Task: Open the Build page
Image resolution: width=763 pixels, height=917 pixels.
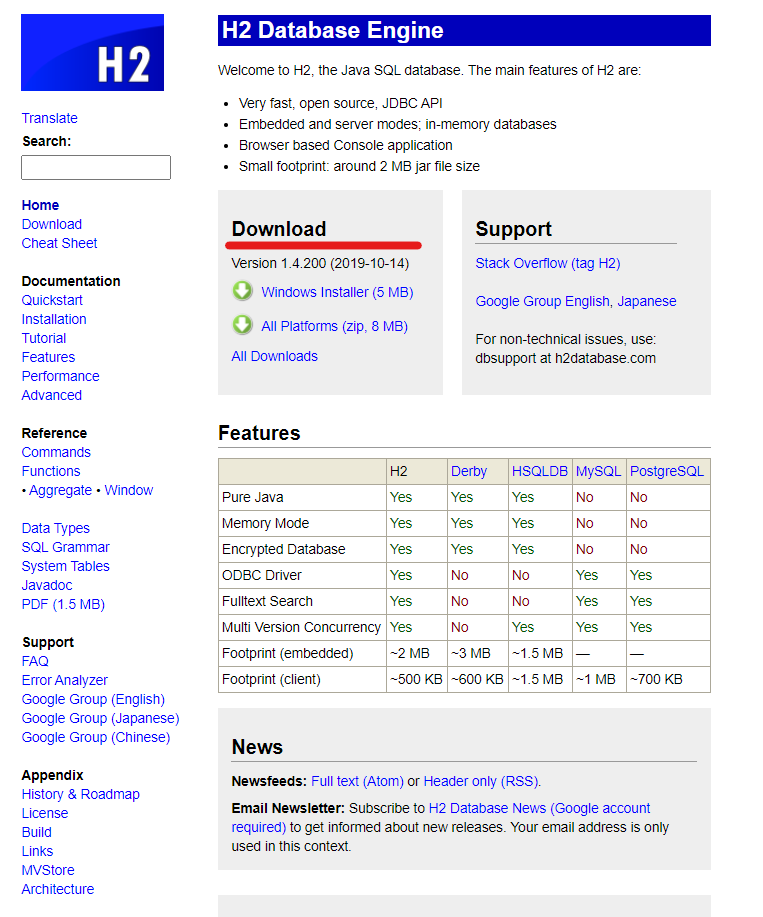Action: (x=36, y=832)
